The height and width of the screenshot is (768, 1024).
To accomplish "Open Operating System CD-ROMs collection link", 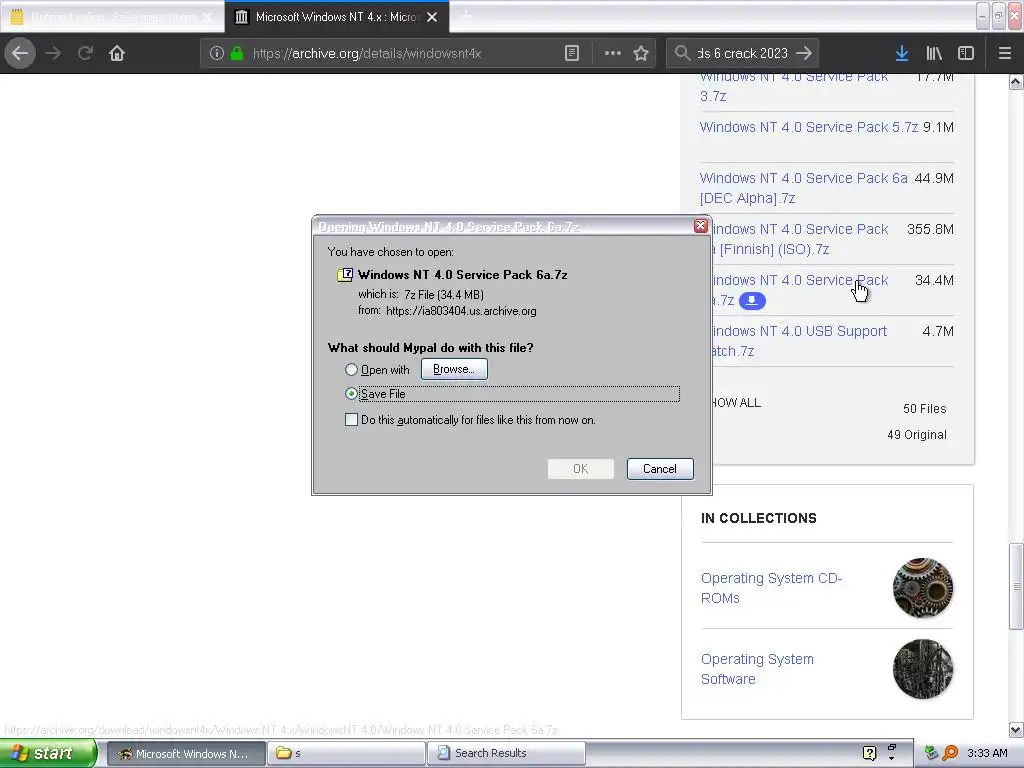I will click(771, 588).
